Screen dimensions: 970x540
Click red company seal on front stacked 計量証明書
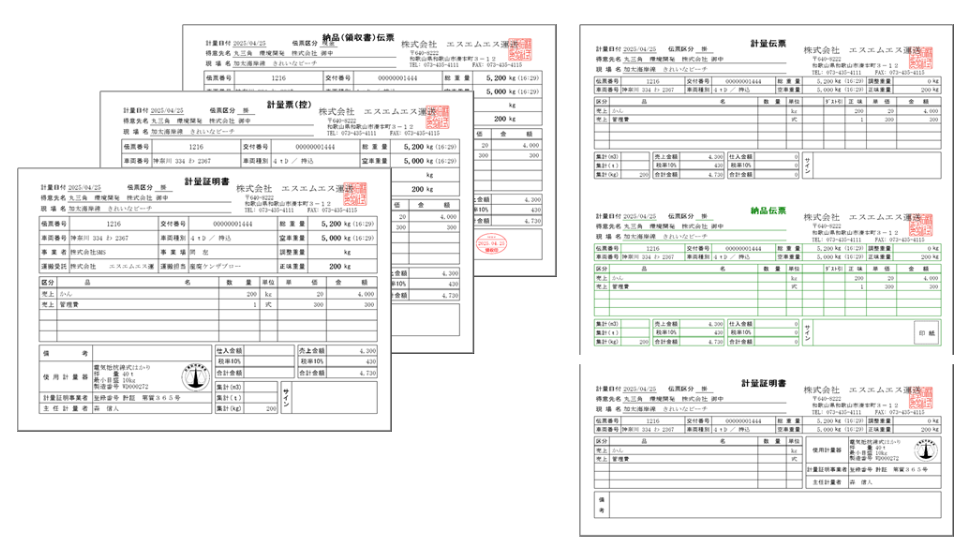click(355, 194)
